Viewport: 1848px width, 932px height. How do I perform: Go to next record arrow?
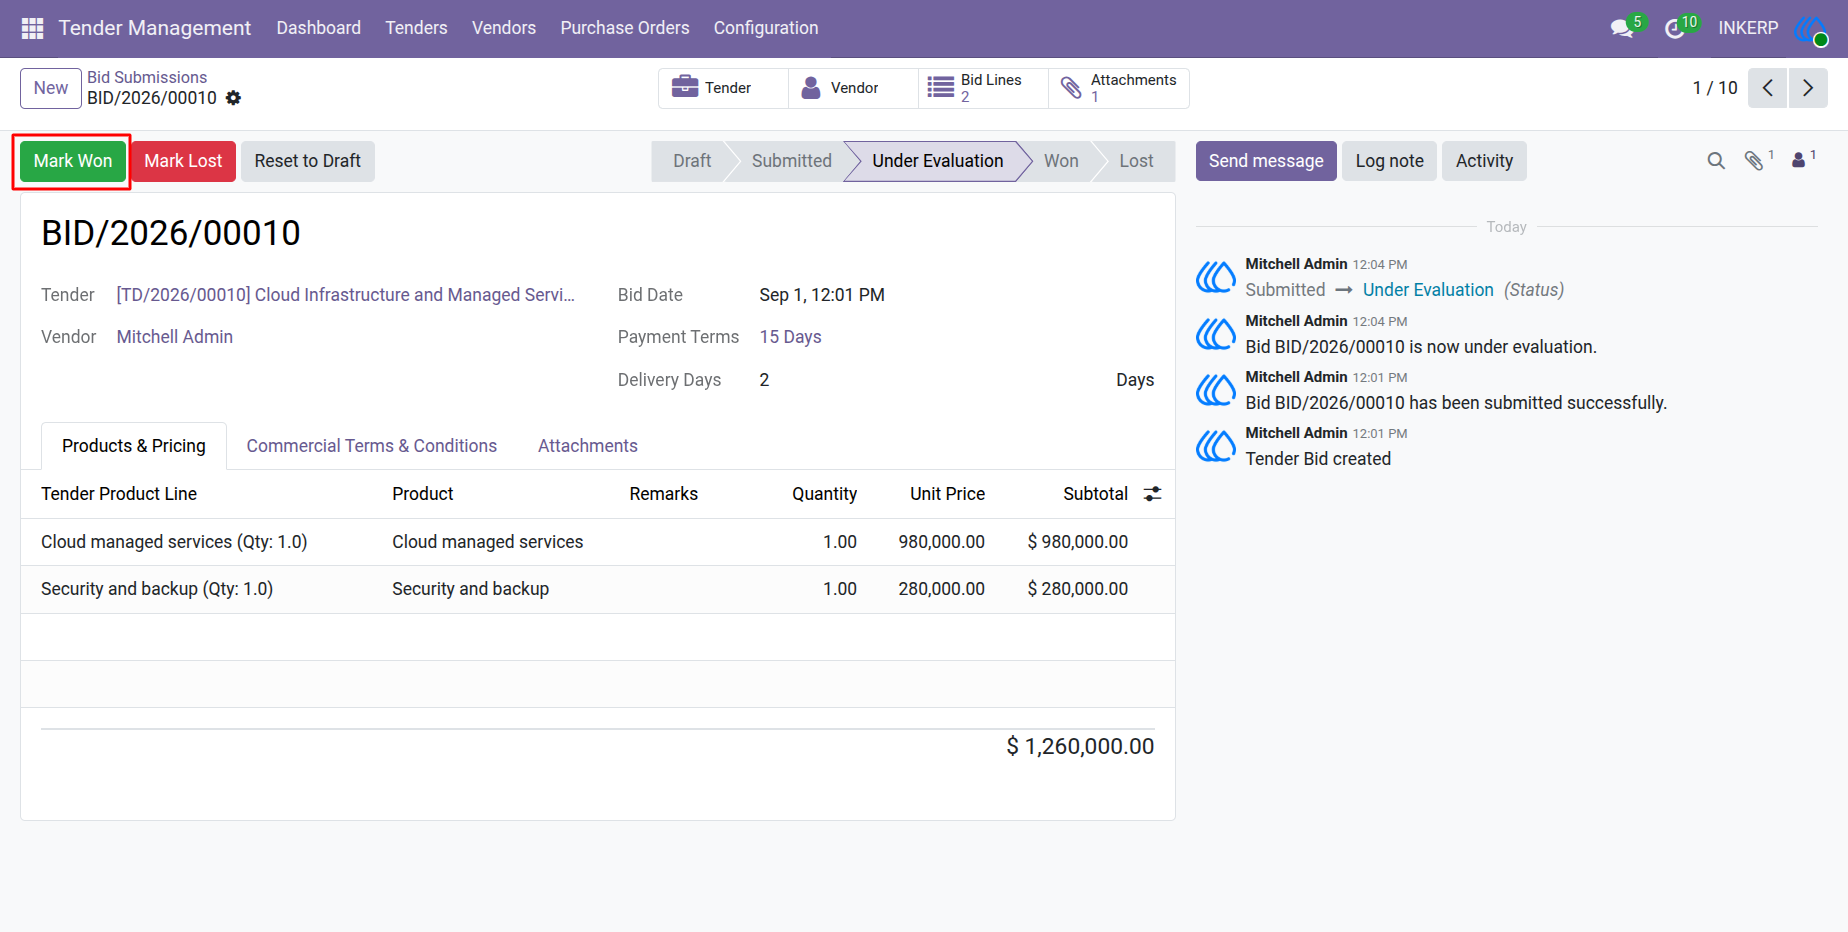point(1808,88)
